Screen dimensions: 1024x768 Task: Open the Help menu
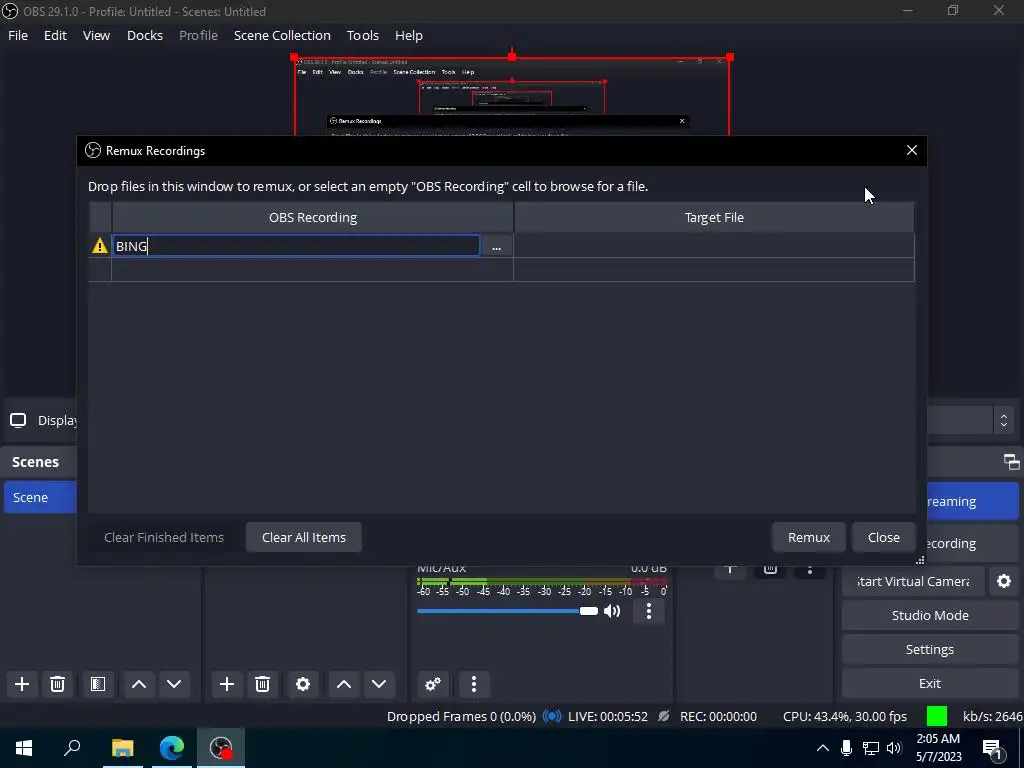coord(409,35)
